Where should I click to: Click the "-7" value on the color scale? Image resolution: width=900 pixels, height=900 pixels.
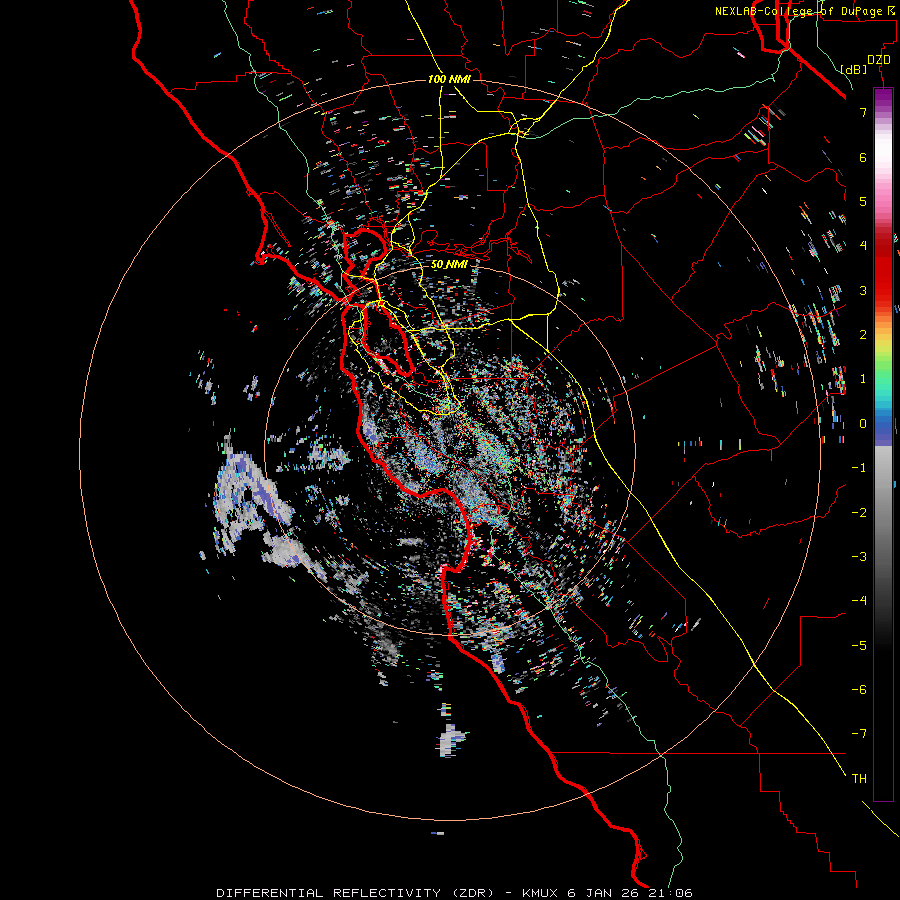tap(859, 734)
